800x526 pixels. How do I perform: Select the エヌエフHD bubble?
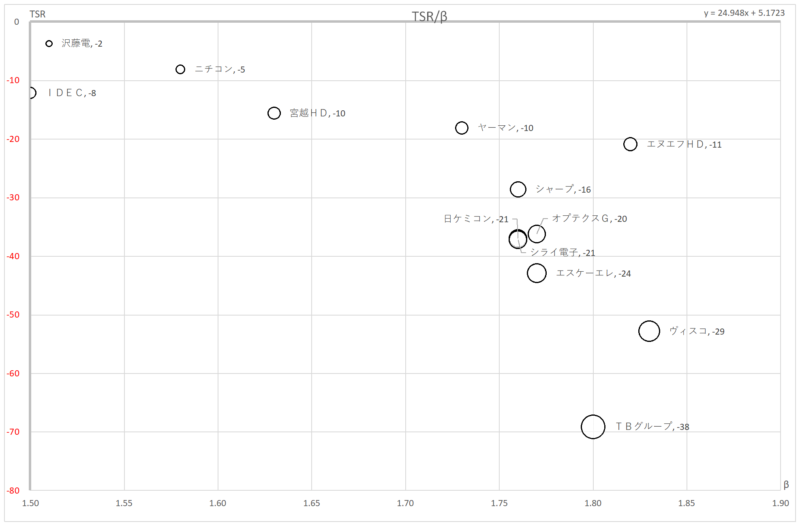click(x=630, y=144)
